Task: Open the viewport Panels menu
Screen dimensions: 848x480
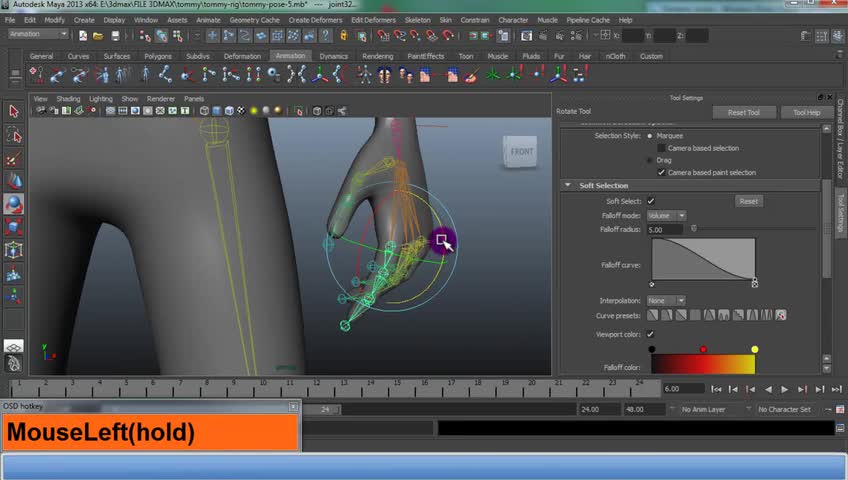Action: click(x=194, y=99)
